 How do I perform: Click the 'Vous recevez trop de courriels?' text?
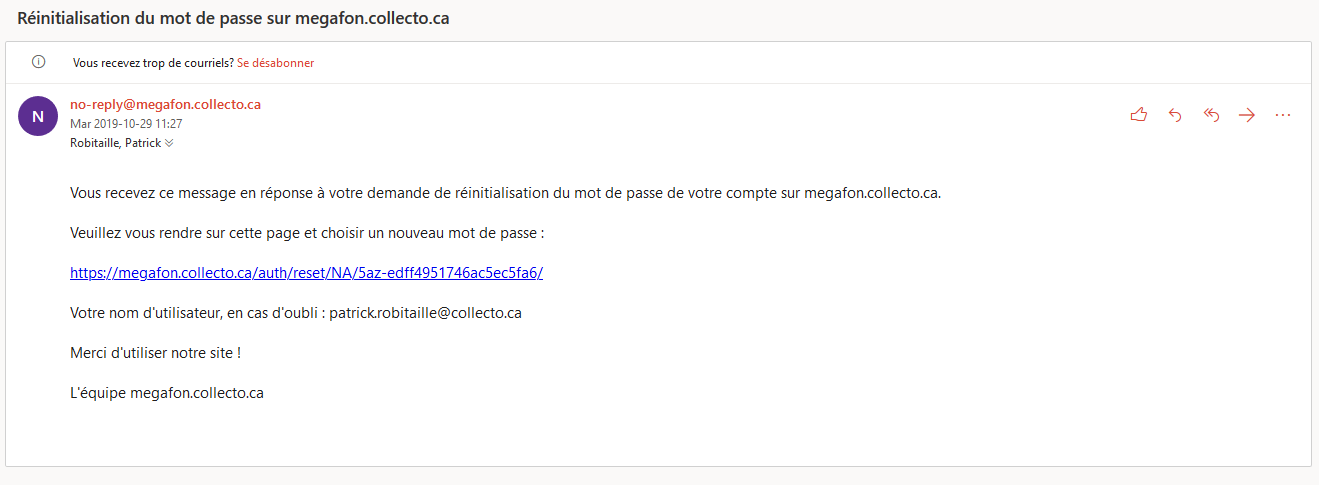coord(153,62)
